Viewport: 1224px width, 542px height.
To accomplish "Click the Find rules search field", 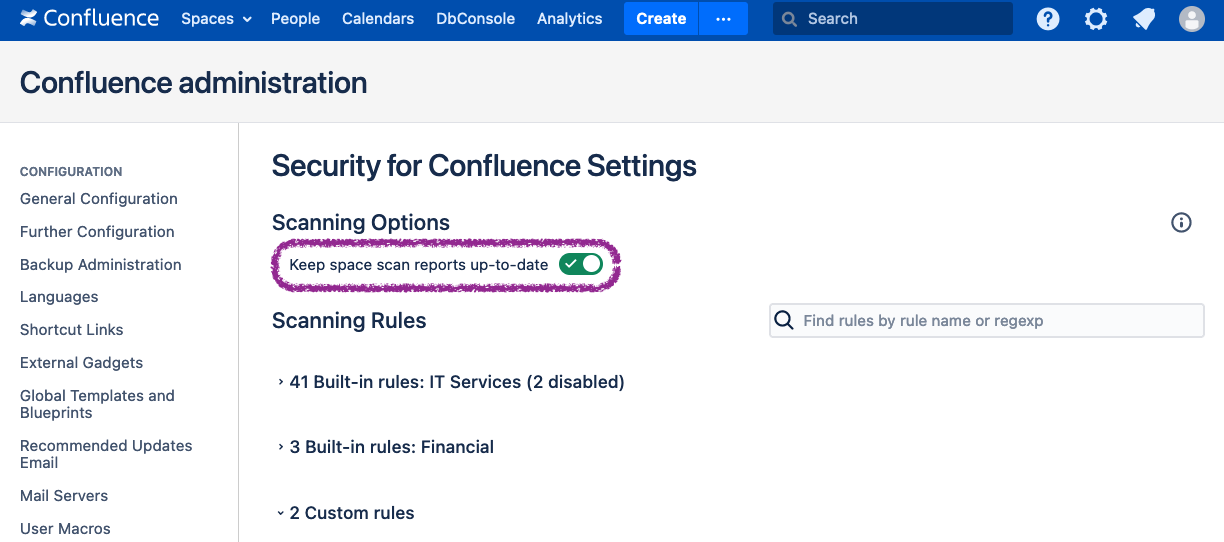I will coord(995,321).
